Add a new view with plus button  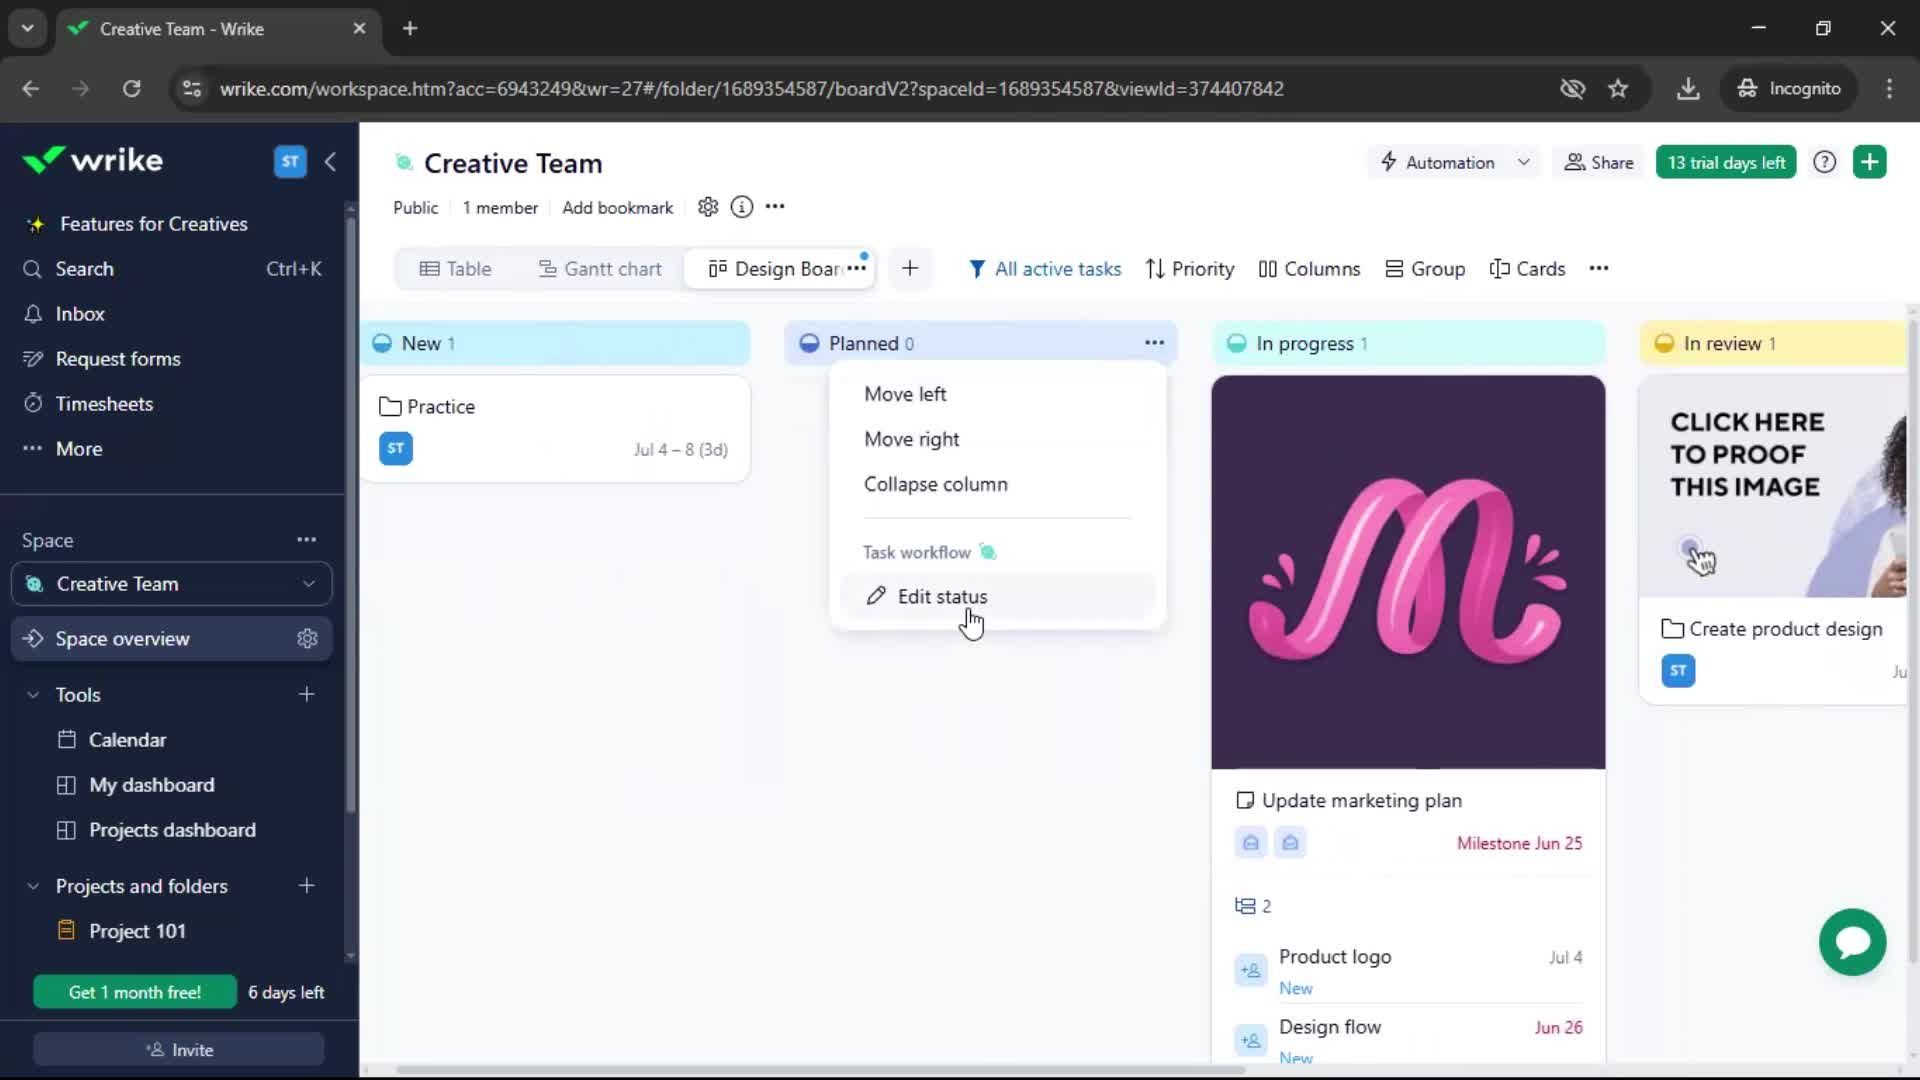click(910, 268)
